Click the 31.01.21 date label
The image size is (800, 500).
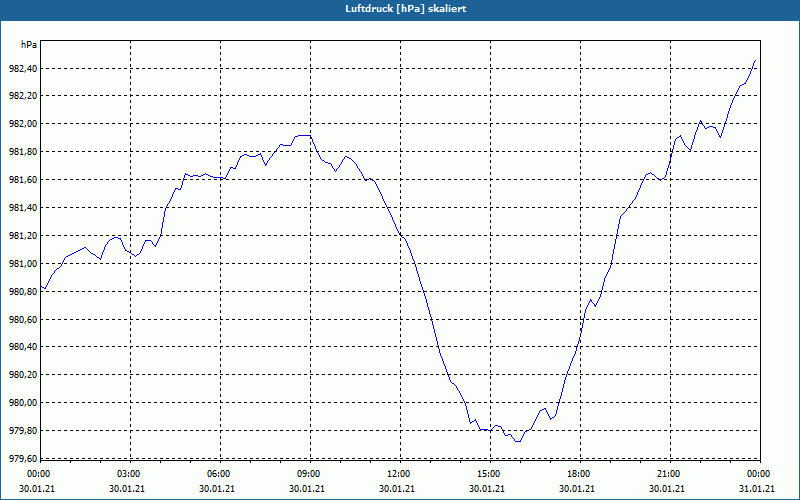tap(757, 489)
